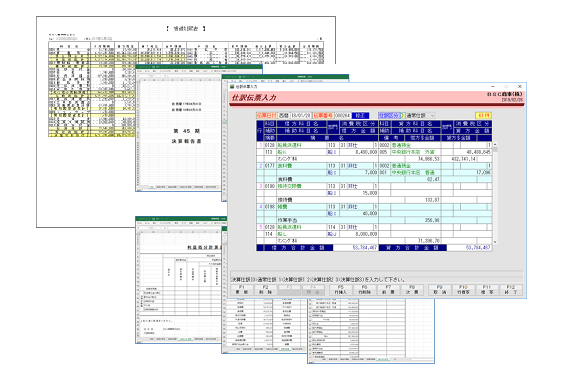Click the F1 function button

point(242,290)
